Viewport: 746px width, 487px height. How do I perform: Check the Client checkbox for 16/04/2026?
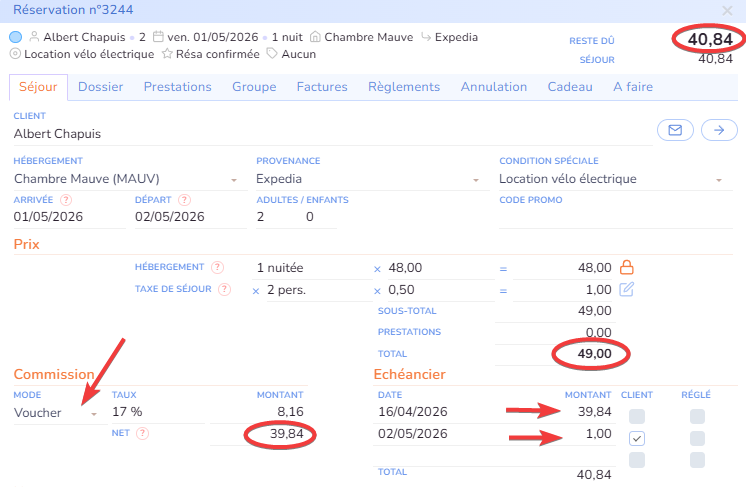pos(637,416)
